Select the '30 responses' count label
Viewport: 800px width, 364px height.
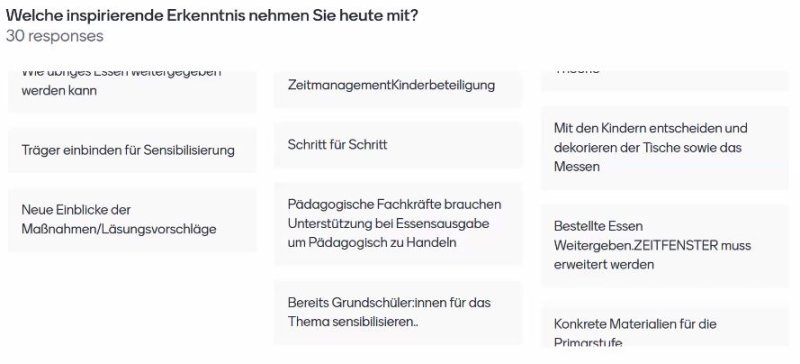(x=55, y=36)
